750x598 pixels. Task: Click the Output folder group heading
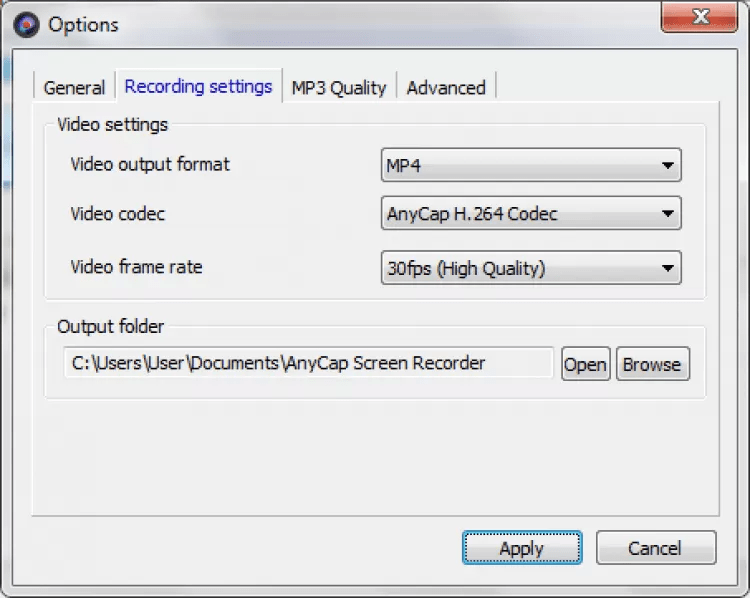(111, 326)
